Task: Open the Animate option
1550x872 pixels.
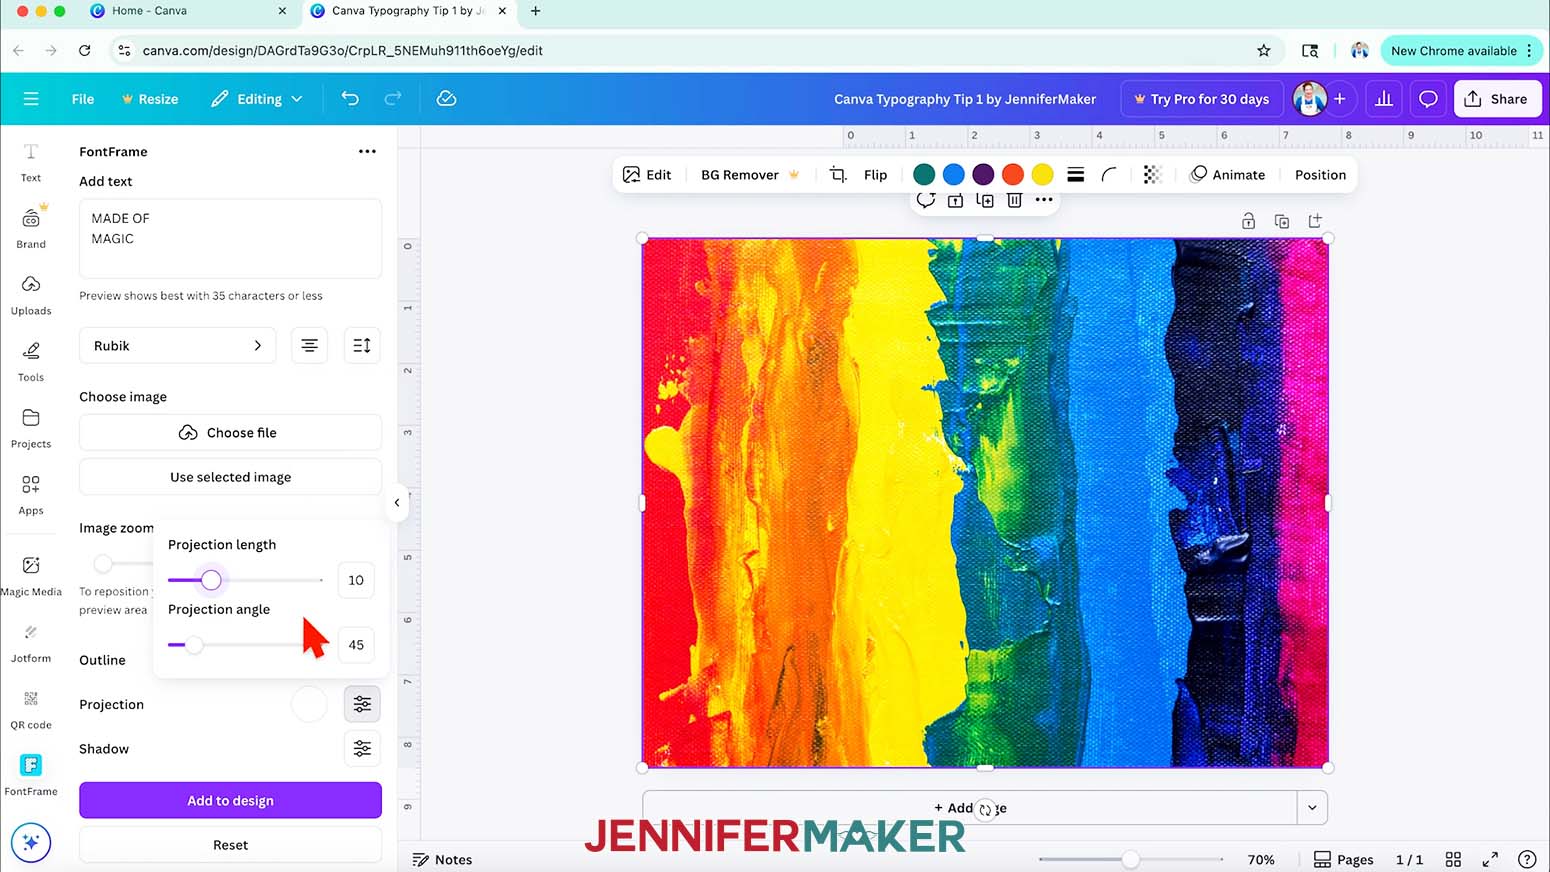Action: pos(1227,175)
